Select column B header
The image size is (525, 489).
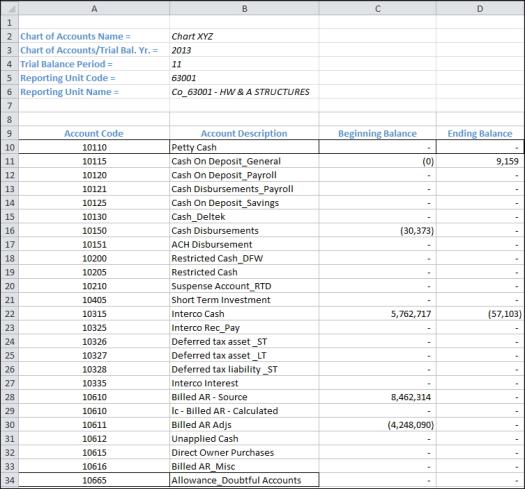pos(244,8)
